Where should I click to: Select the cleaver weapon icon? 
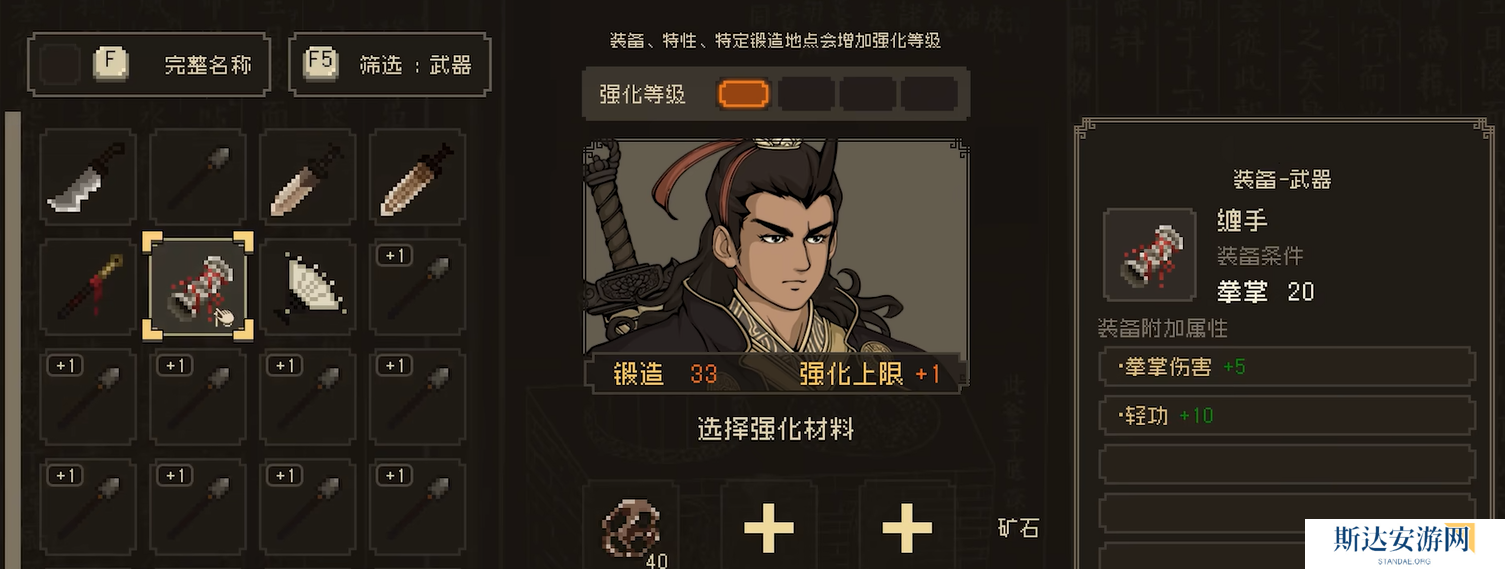click(x=88, y=178)
